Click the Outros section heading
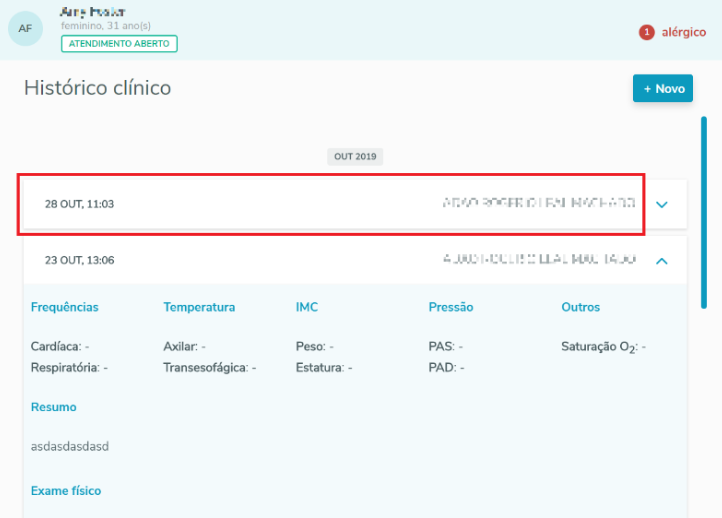 point(580,307)
